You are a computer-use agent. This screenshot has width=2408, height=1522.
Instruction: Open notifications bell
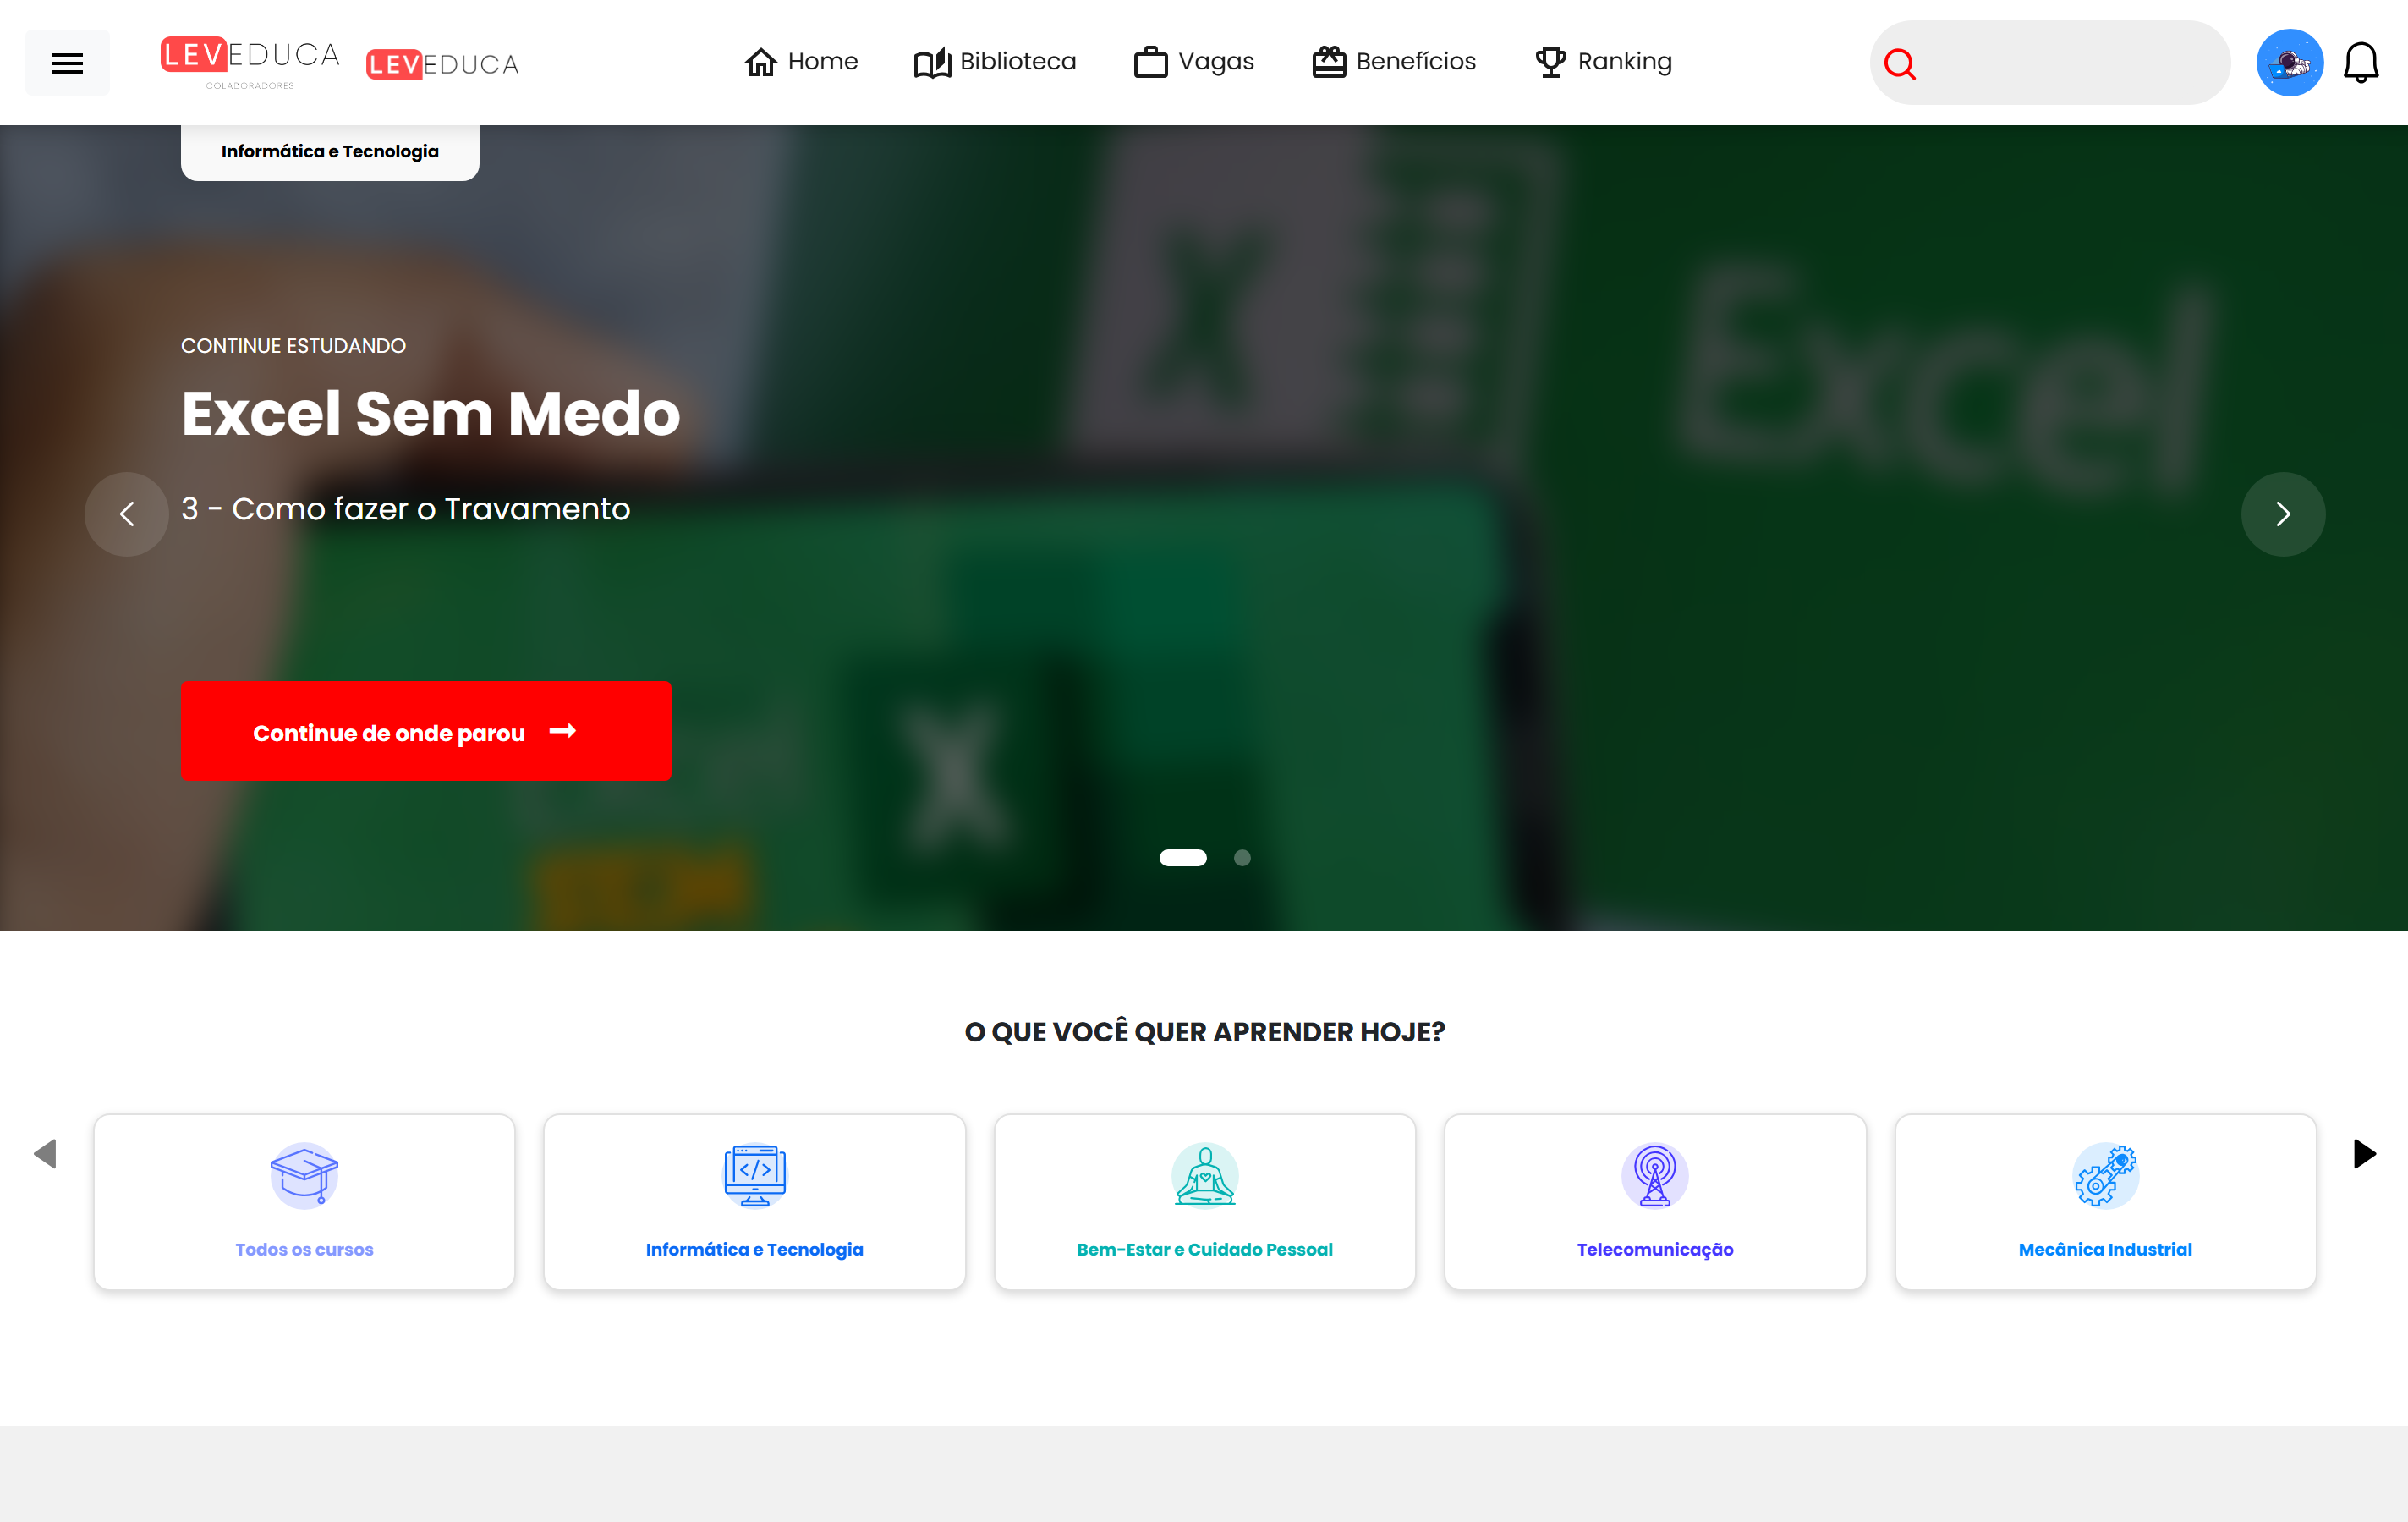coord(2361,63)
